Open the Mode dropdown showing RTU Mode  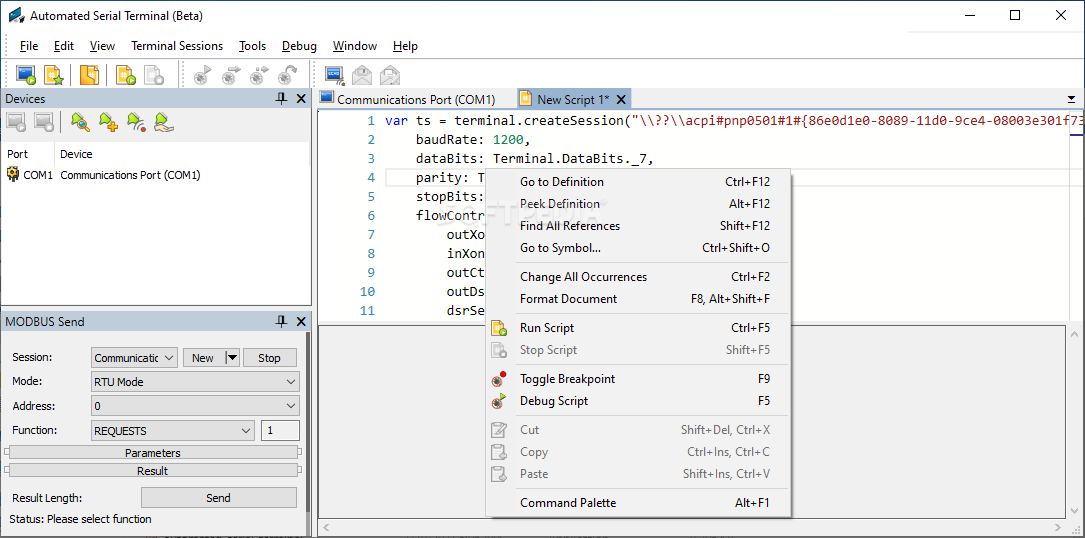click(195, 382)
